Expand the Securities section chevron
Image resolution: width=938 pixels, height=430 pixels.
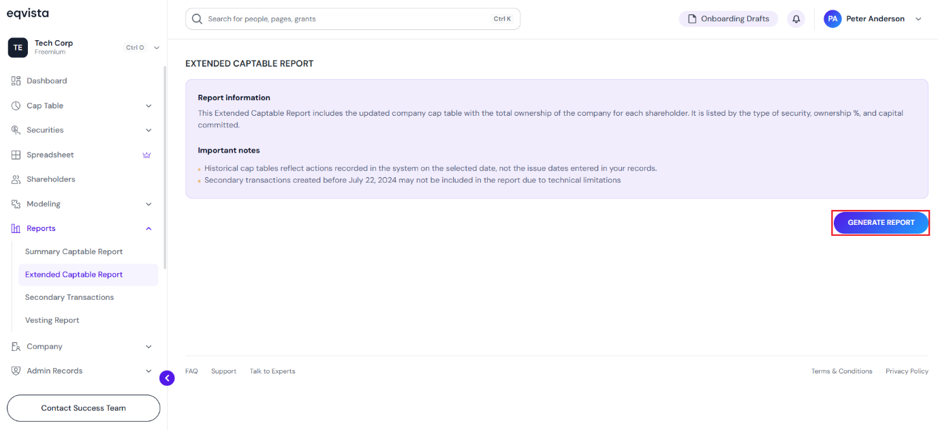(149, 130)
